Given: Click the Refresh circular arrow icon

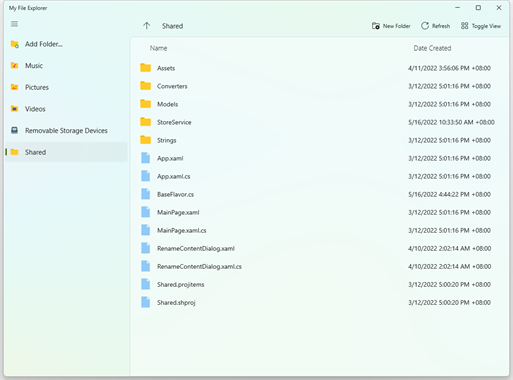Looking at the screenshot, I should click(425, 26).
